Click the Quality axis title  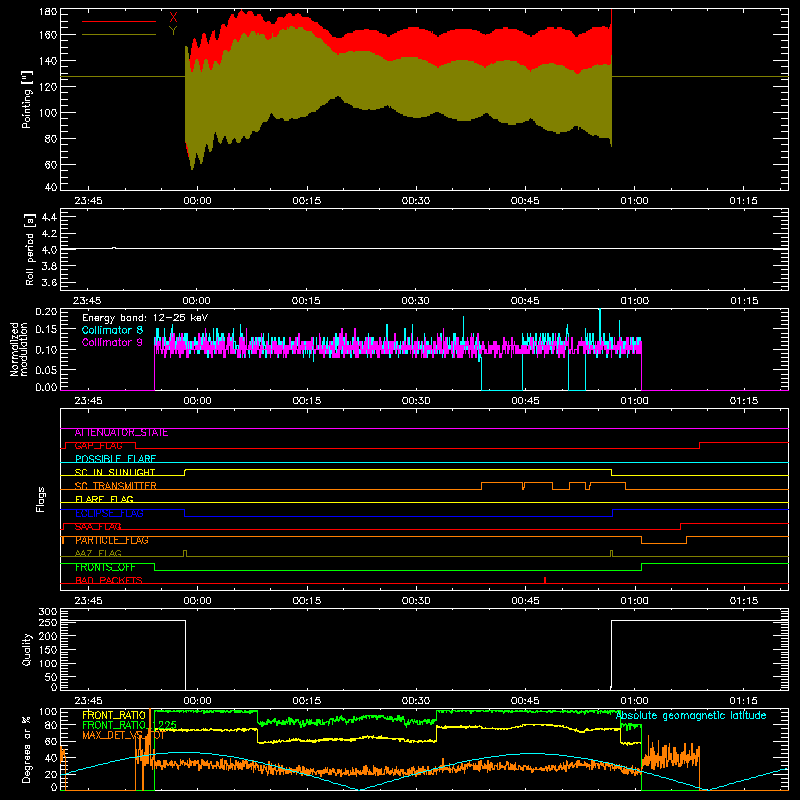tap(27, 649)
